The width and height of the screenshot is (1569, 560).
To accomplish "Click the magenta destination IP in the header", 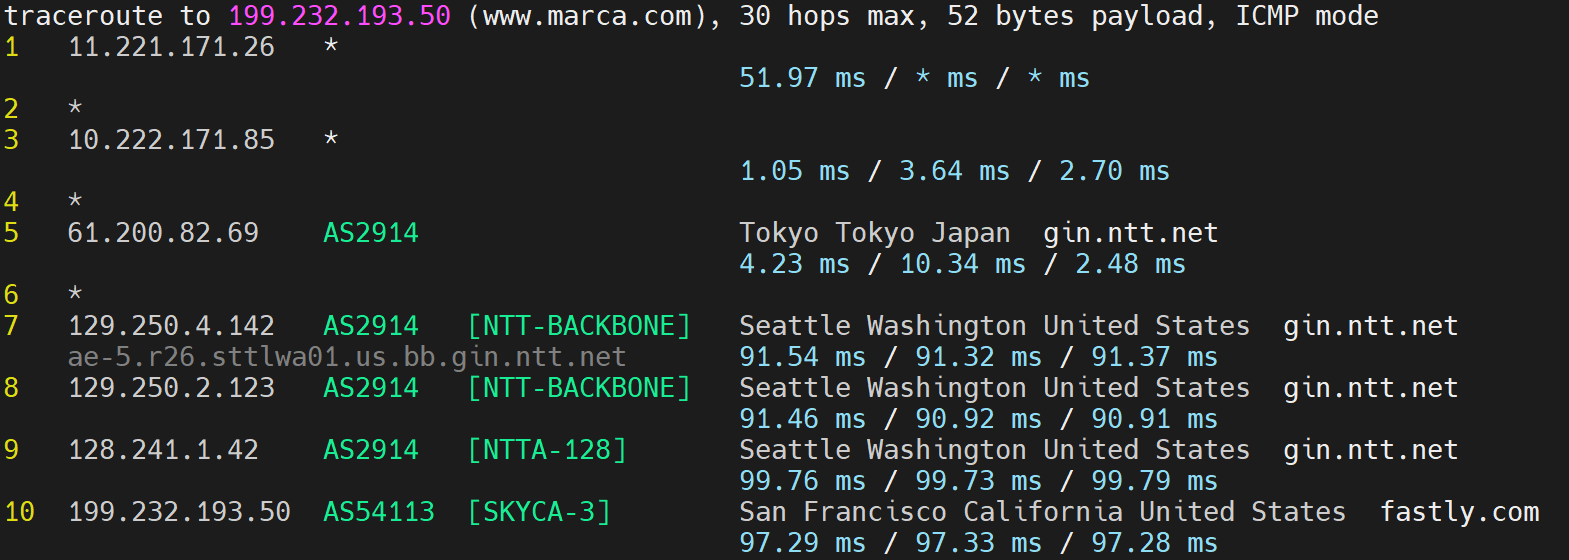I will click(339, 16).
